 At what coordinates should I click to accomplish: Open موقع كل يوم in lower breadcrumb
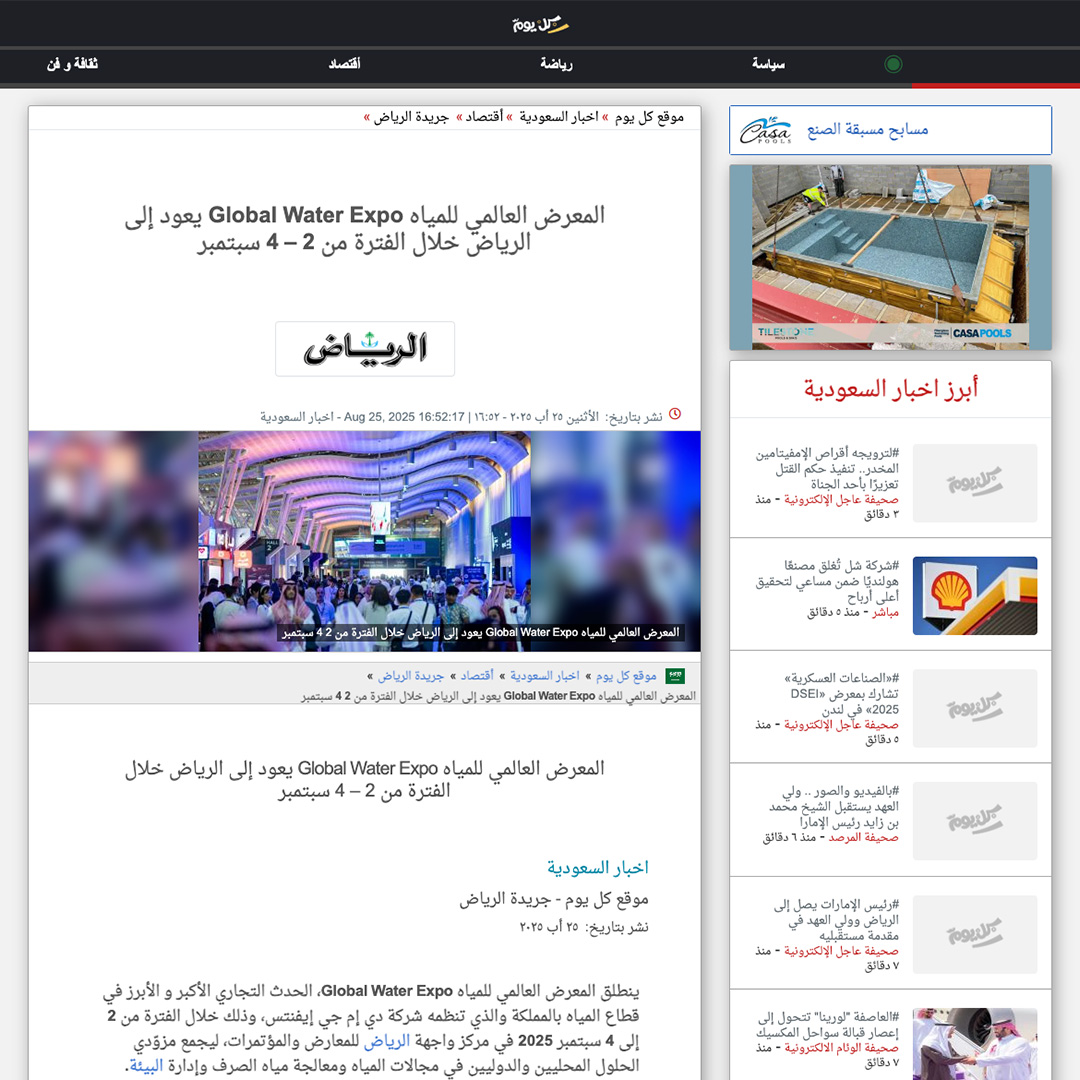pyautogui.click(x=626, y=676)
